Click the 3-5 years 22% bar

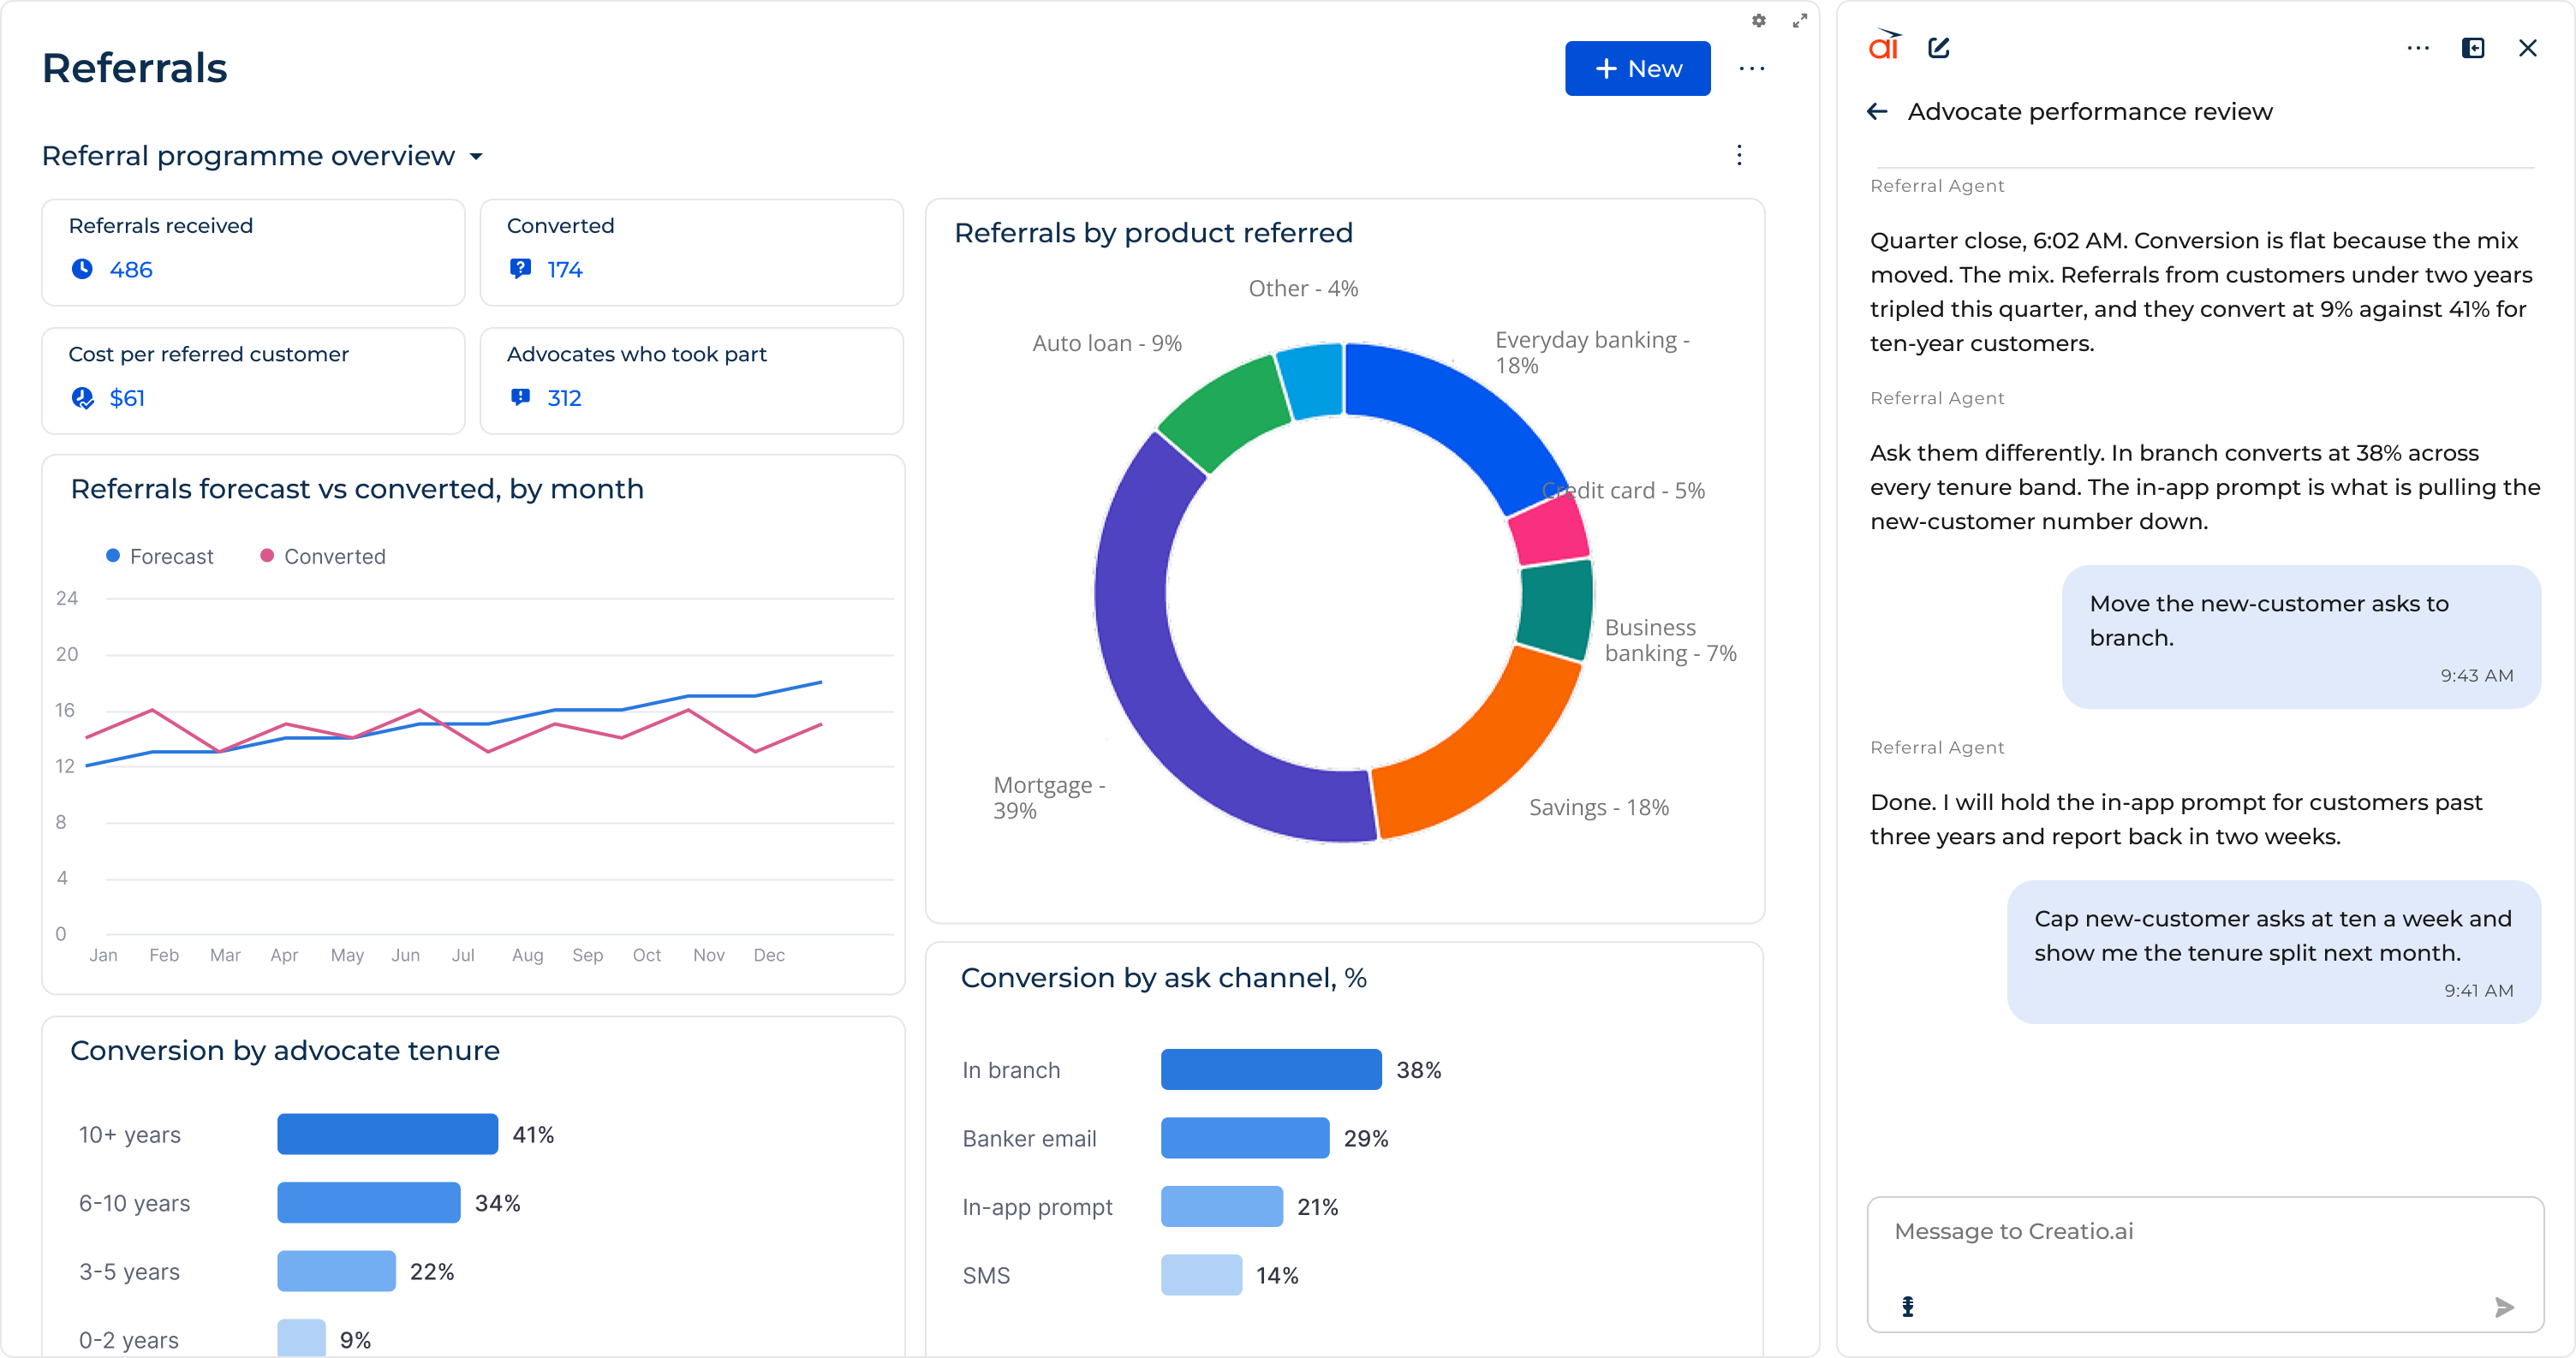(337, 1271)
